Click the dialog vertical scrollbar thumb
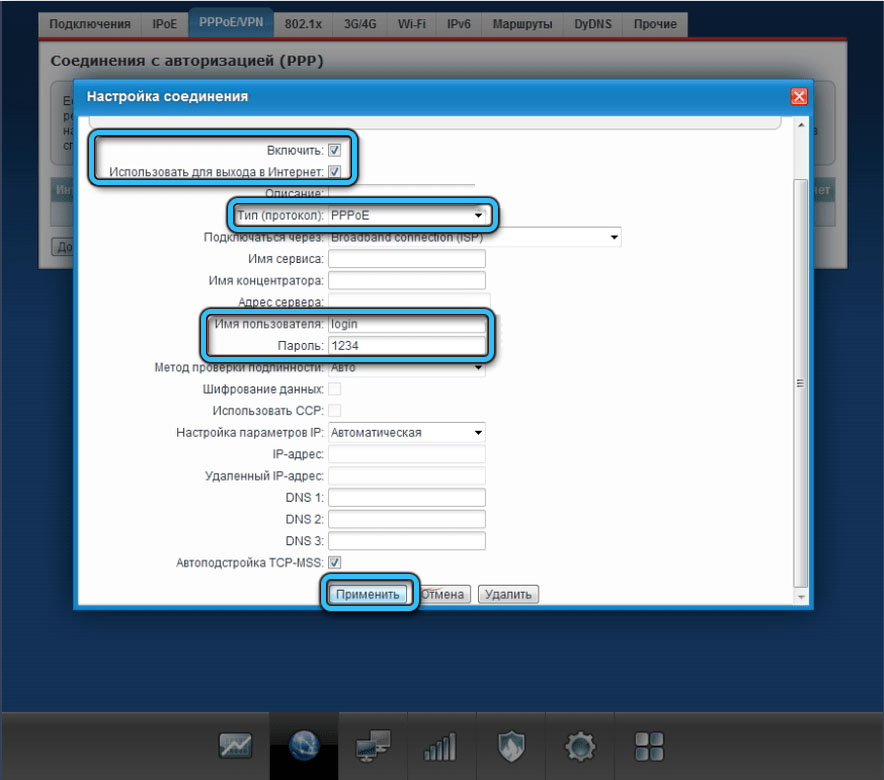 (801, 383)
